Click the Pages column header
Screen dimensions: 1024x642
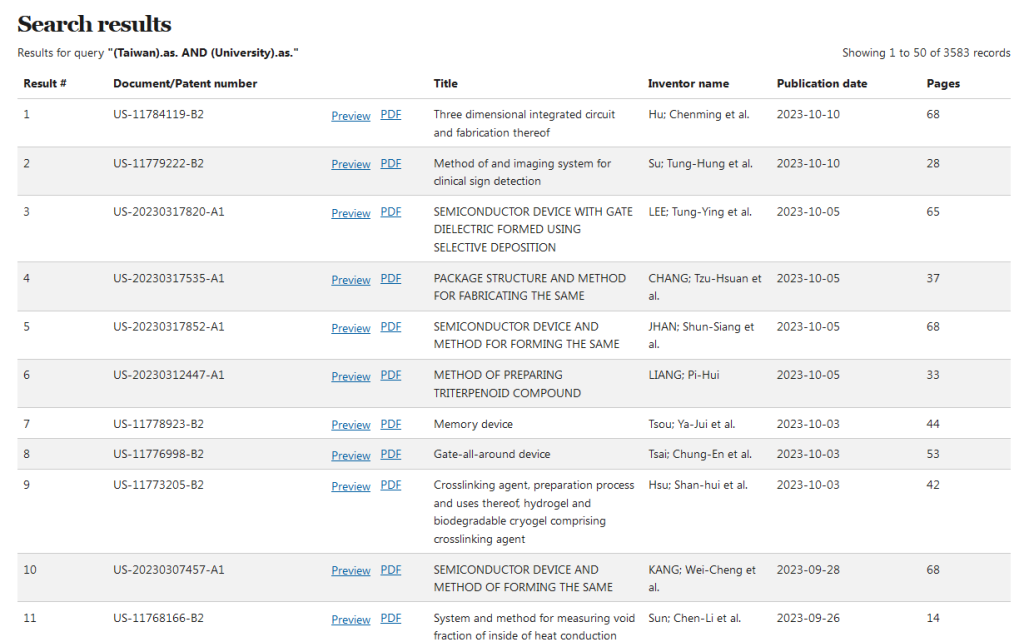[942, 84]
